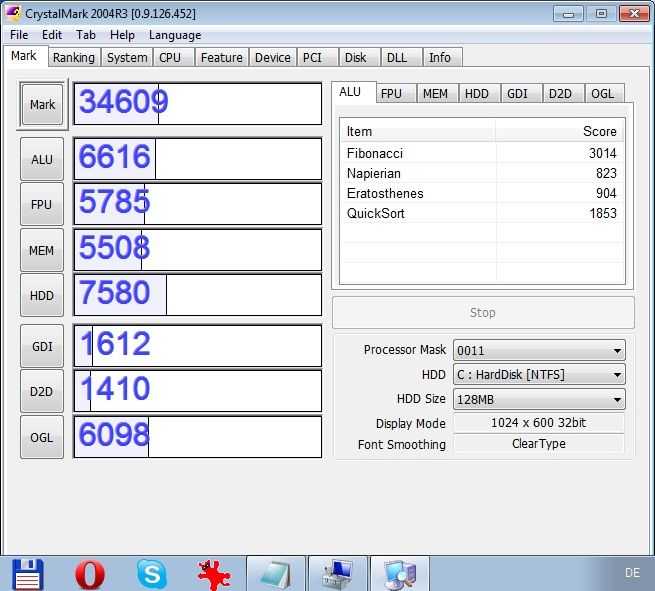Screen dimensions: 655x591
Task: Run the OGL benchmark button
Action: pyautogui.click(x=42, y=437)
